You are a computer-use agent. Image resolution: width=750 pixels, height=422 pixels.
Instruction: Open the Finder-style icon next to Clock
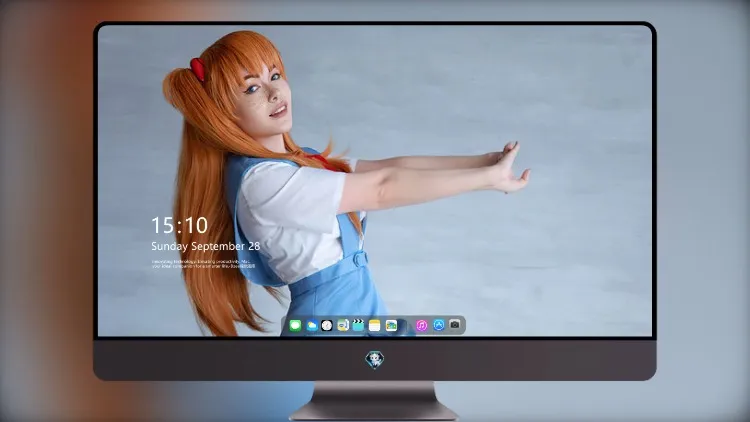[342, 326]
